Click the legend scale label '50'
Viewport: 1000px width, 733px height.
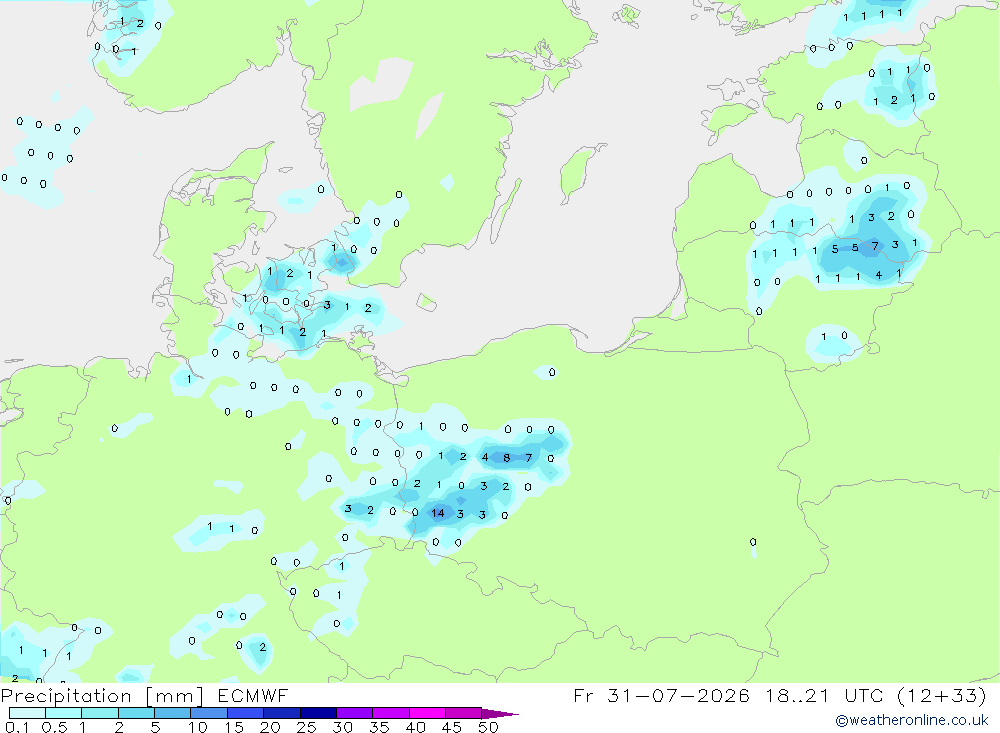(x=488, y=727)
